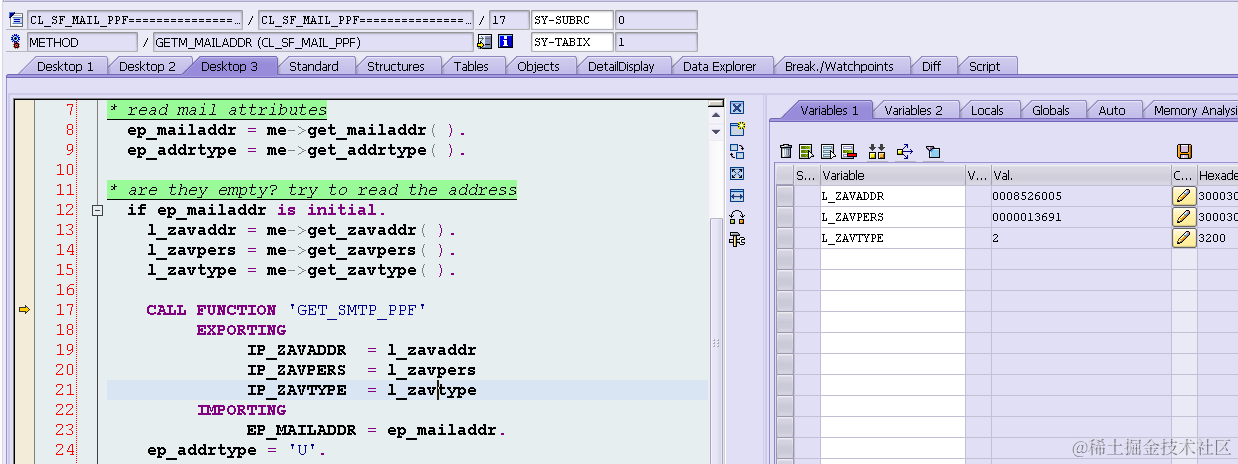Click the new tool icon beside the editor
Viewport: 1238px width, 464px height.
(x=737, y=130)
